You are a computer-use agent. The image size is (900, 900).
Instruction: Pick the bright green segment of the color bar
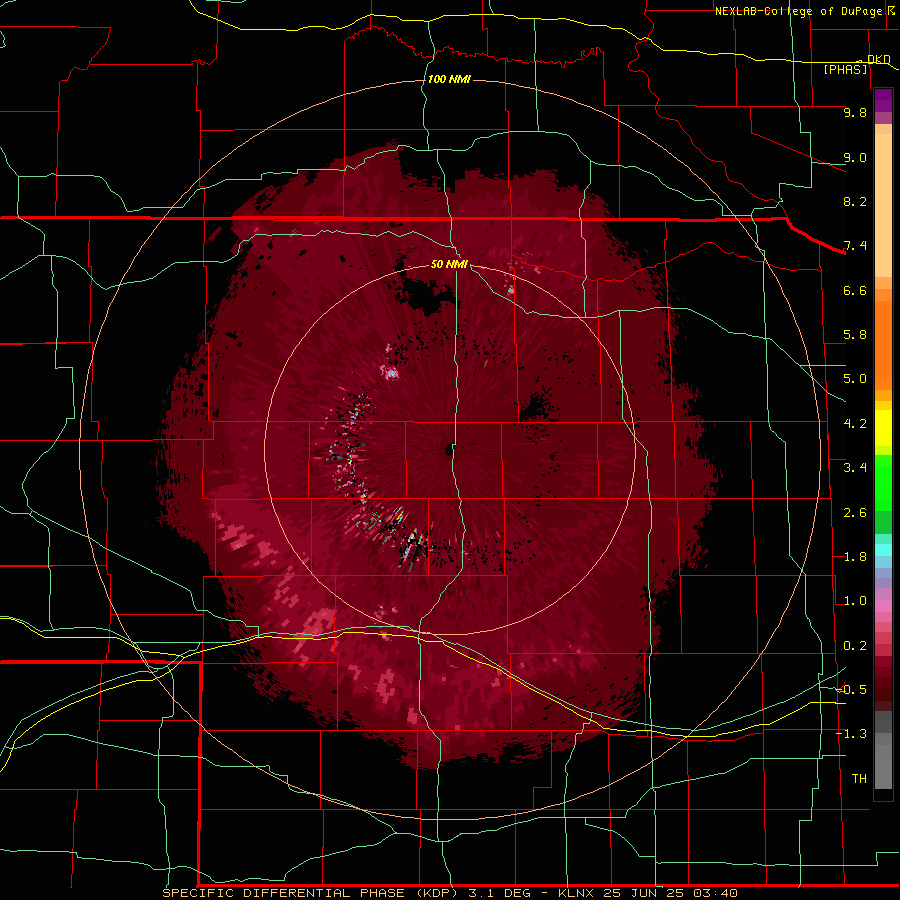pyautogui.click(x=883, y=482)
